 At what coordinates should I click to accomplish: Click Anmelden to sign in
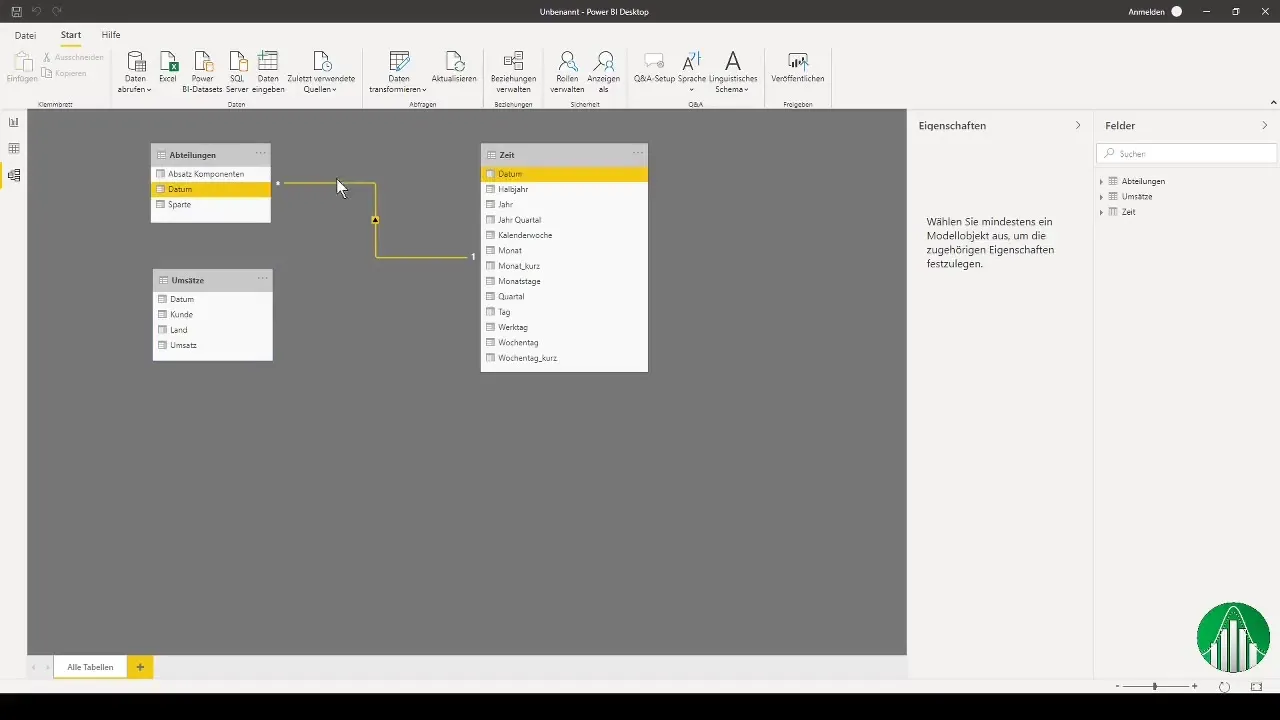coord(1146,12)
